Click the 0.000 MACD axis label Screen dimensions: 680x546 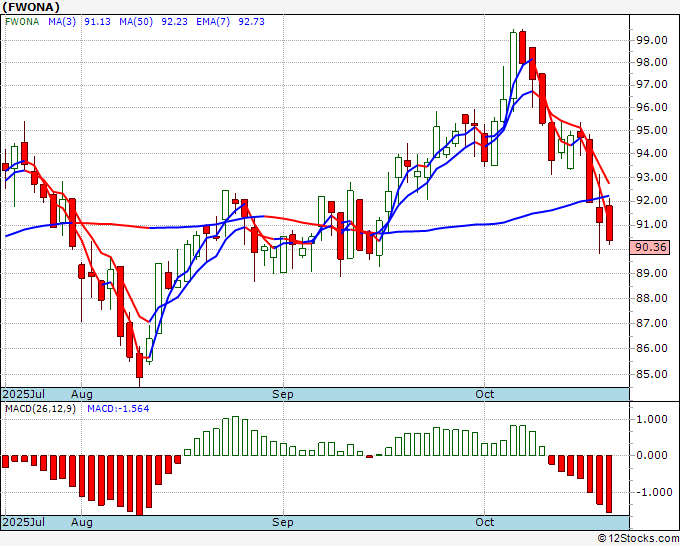click(651, 455)
